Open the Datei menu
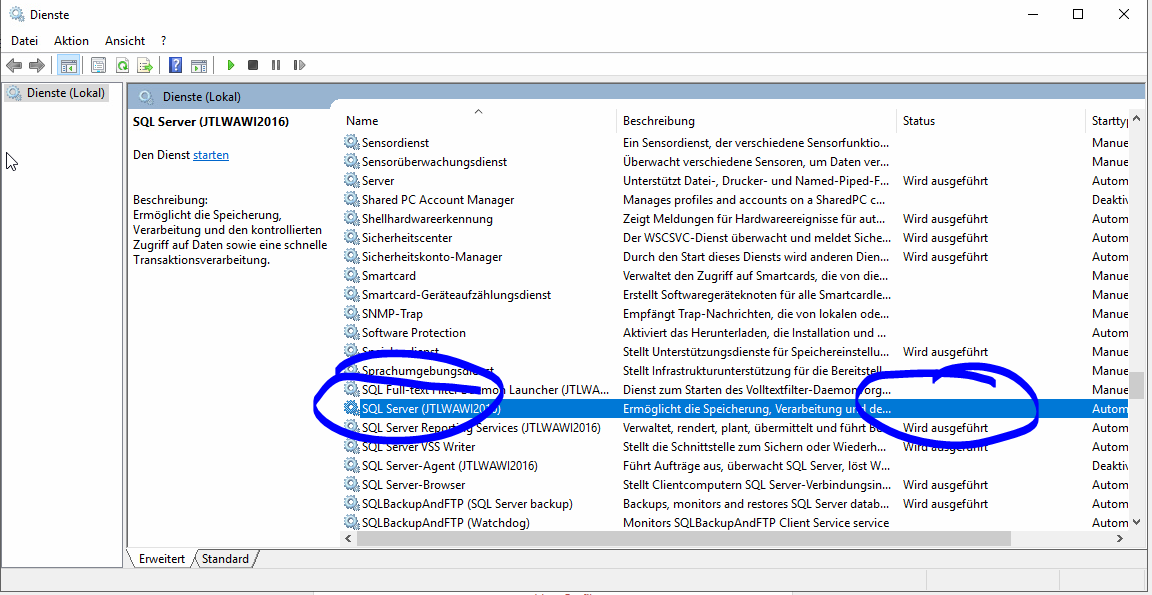Screen dimensions: 1152x595 pos(24,41)
